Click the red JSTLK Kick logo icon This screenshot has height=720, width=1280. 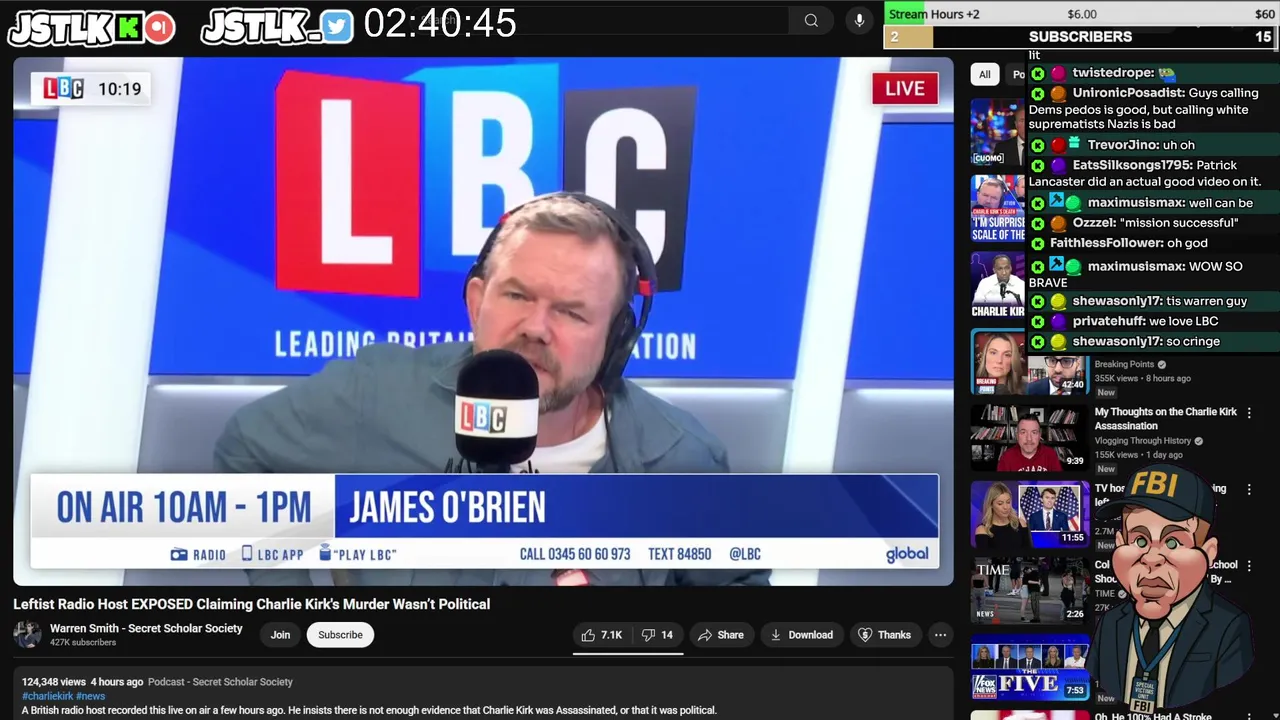coord(159,28)
